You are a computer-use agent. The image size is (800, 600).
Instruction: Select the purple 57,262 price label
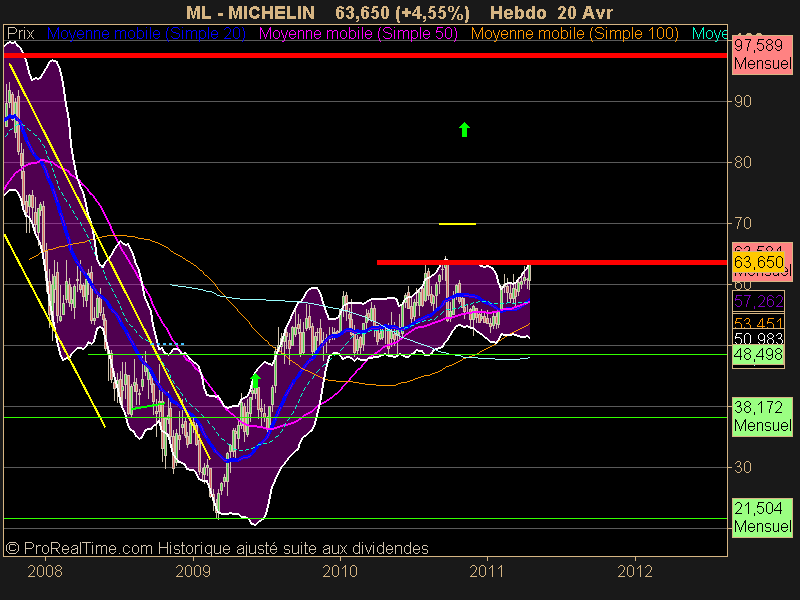[x=759, y=302]
